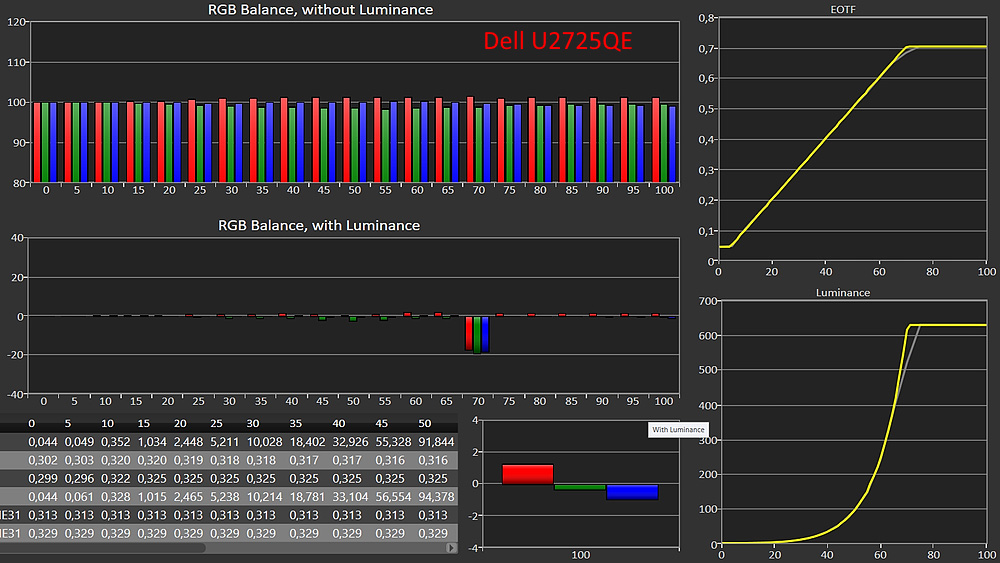Screen dimensions: 1000x563
Task: Pick the "0,328" table cell
Action: (x=115, y=497)
